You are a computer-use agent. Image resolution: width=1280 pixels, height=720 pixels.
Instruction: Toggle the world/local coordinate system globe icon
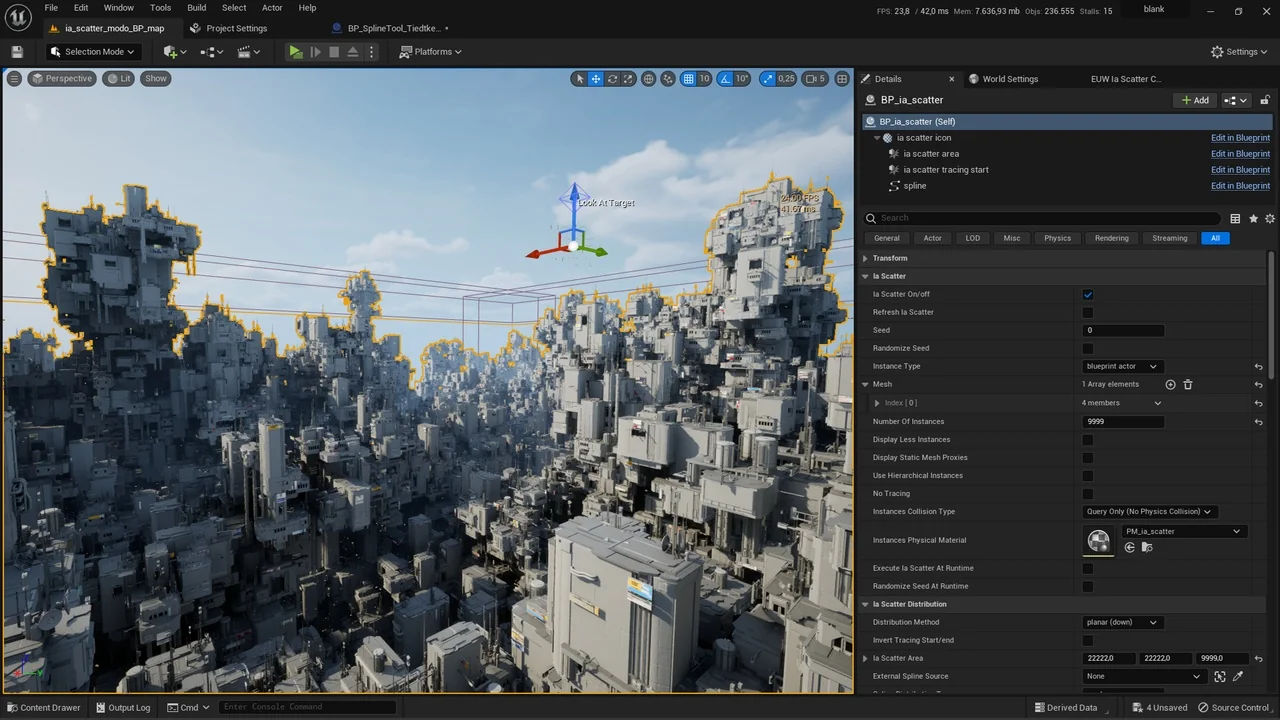[x=648, y=79]
